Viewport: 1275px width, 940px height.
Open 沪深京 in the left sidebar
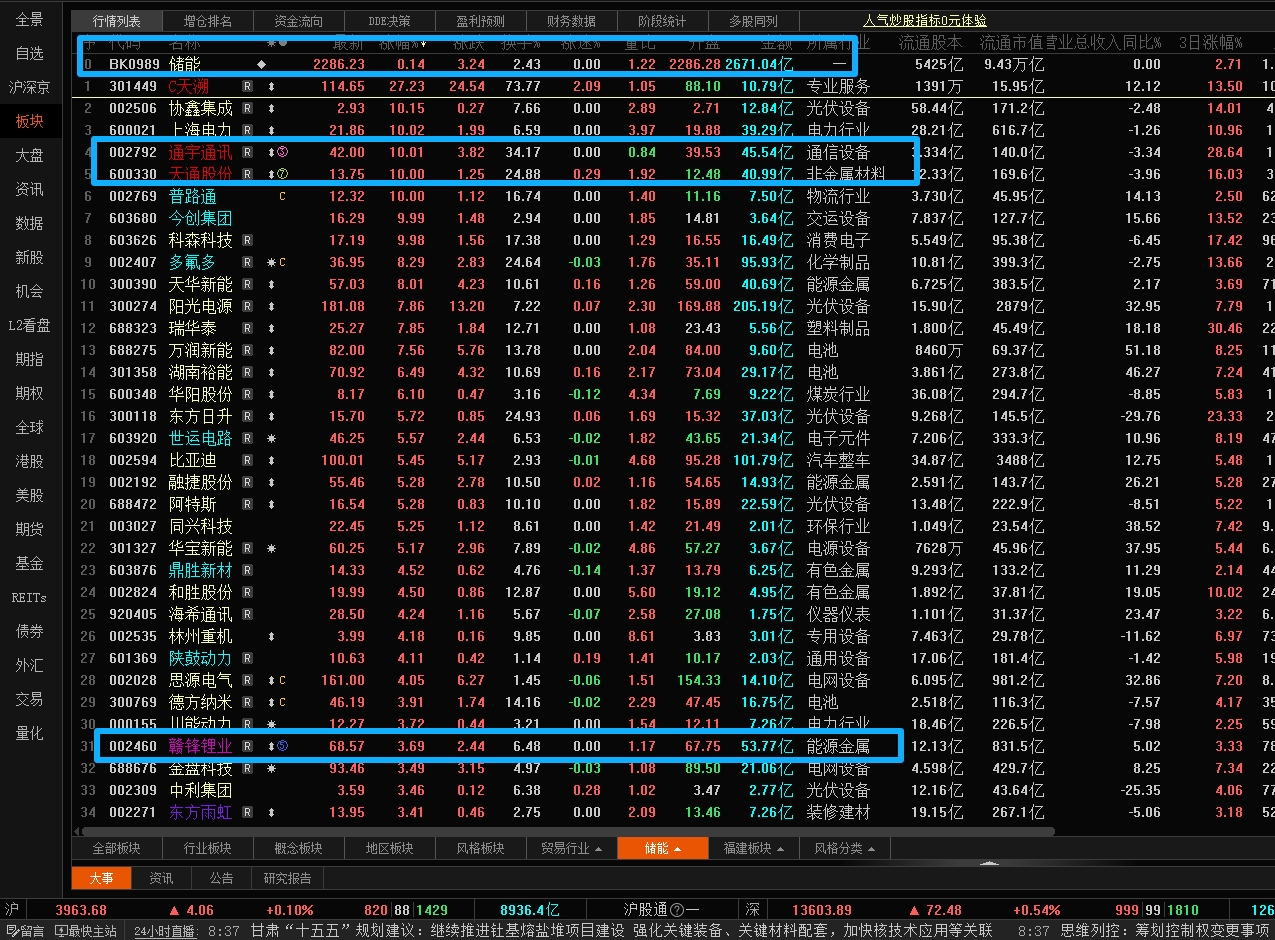point(29,87)
